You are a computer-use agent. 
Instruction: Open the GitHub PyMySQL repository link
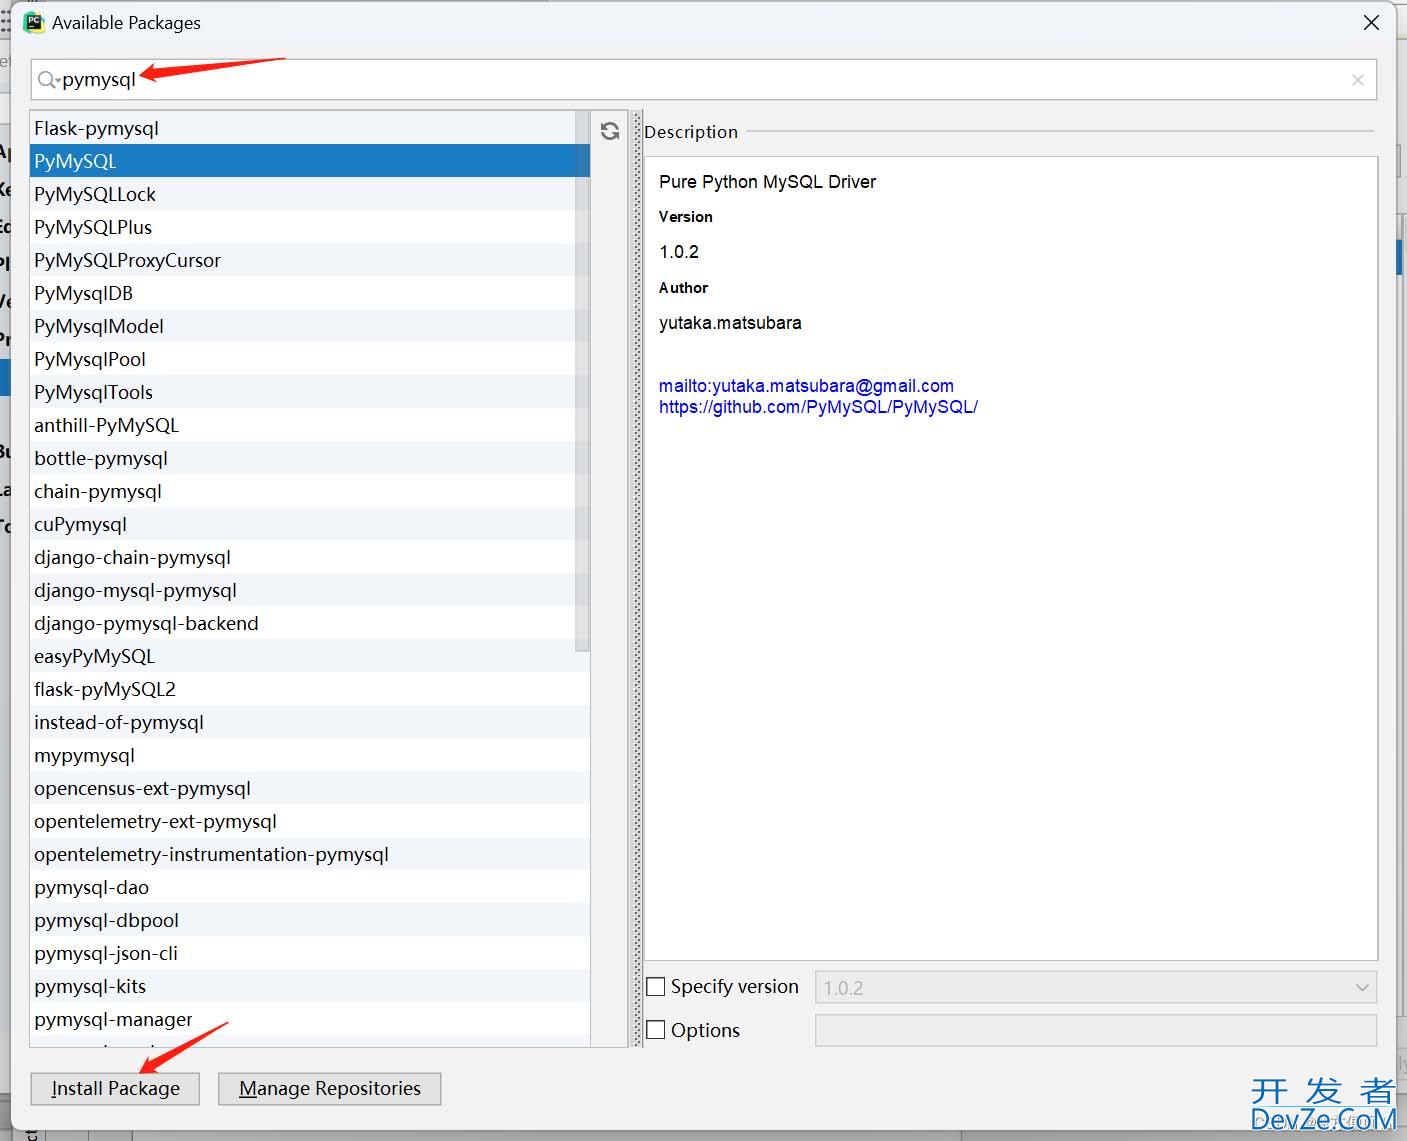point(818,407)
